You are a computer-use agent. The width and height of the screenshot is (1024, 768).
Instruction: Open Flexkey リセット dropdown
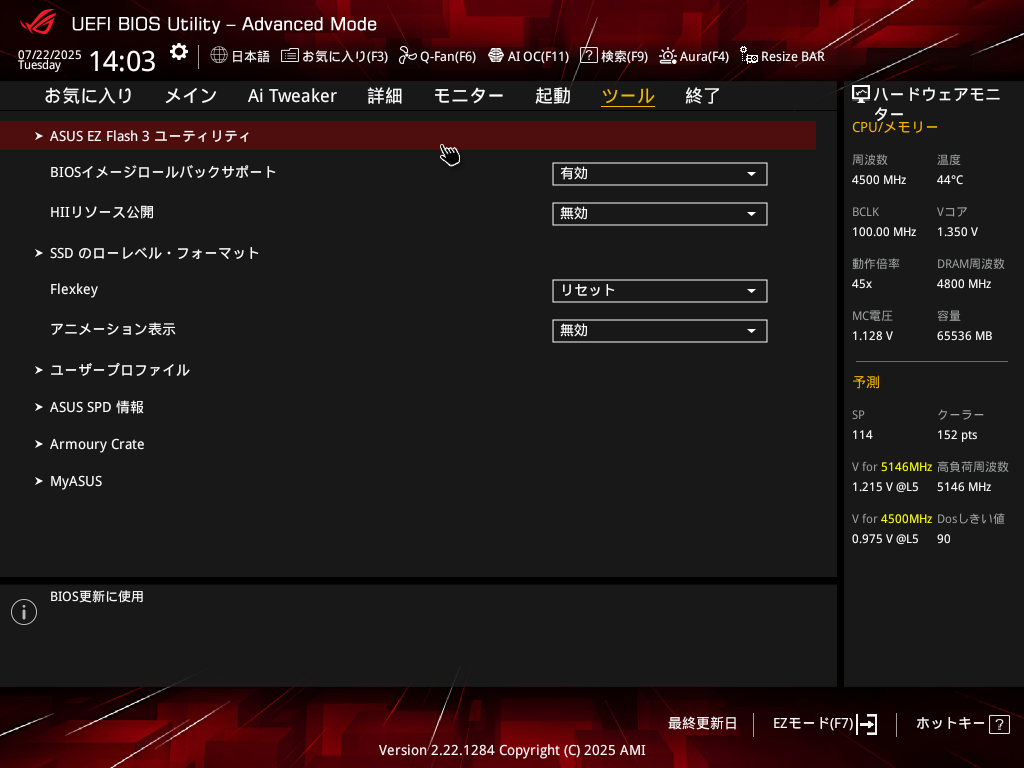660,291
